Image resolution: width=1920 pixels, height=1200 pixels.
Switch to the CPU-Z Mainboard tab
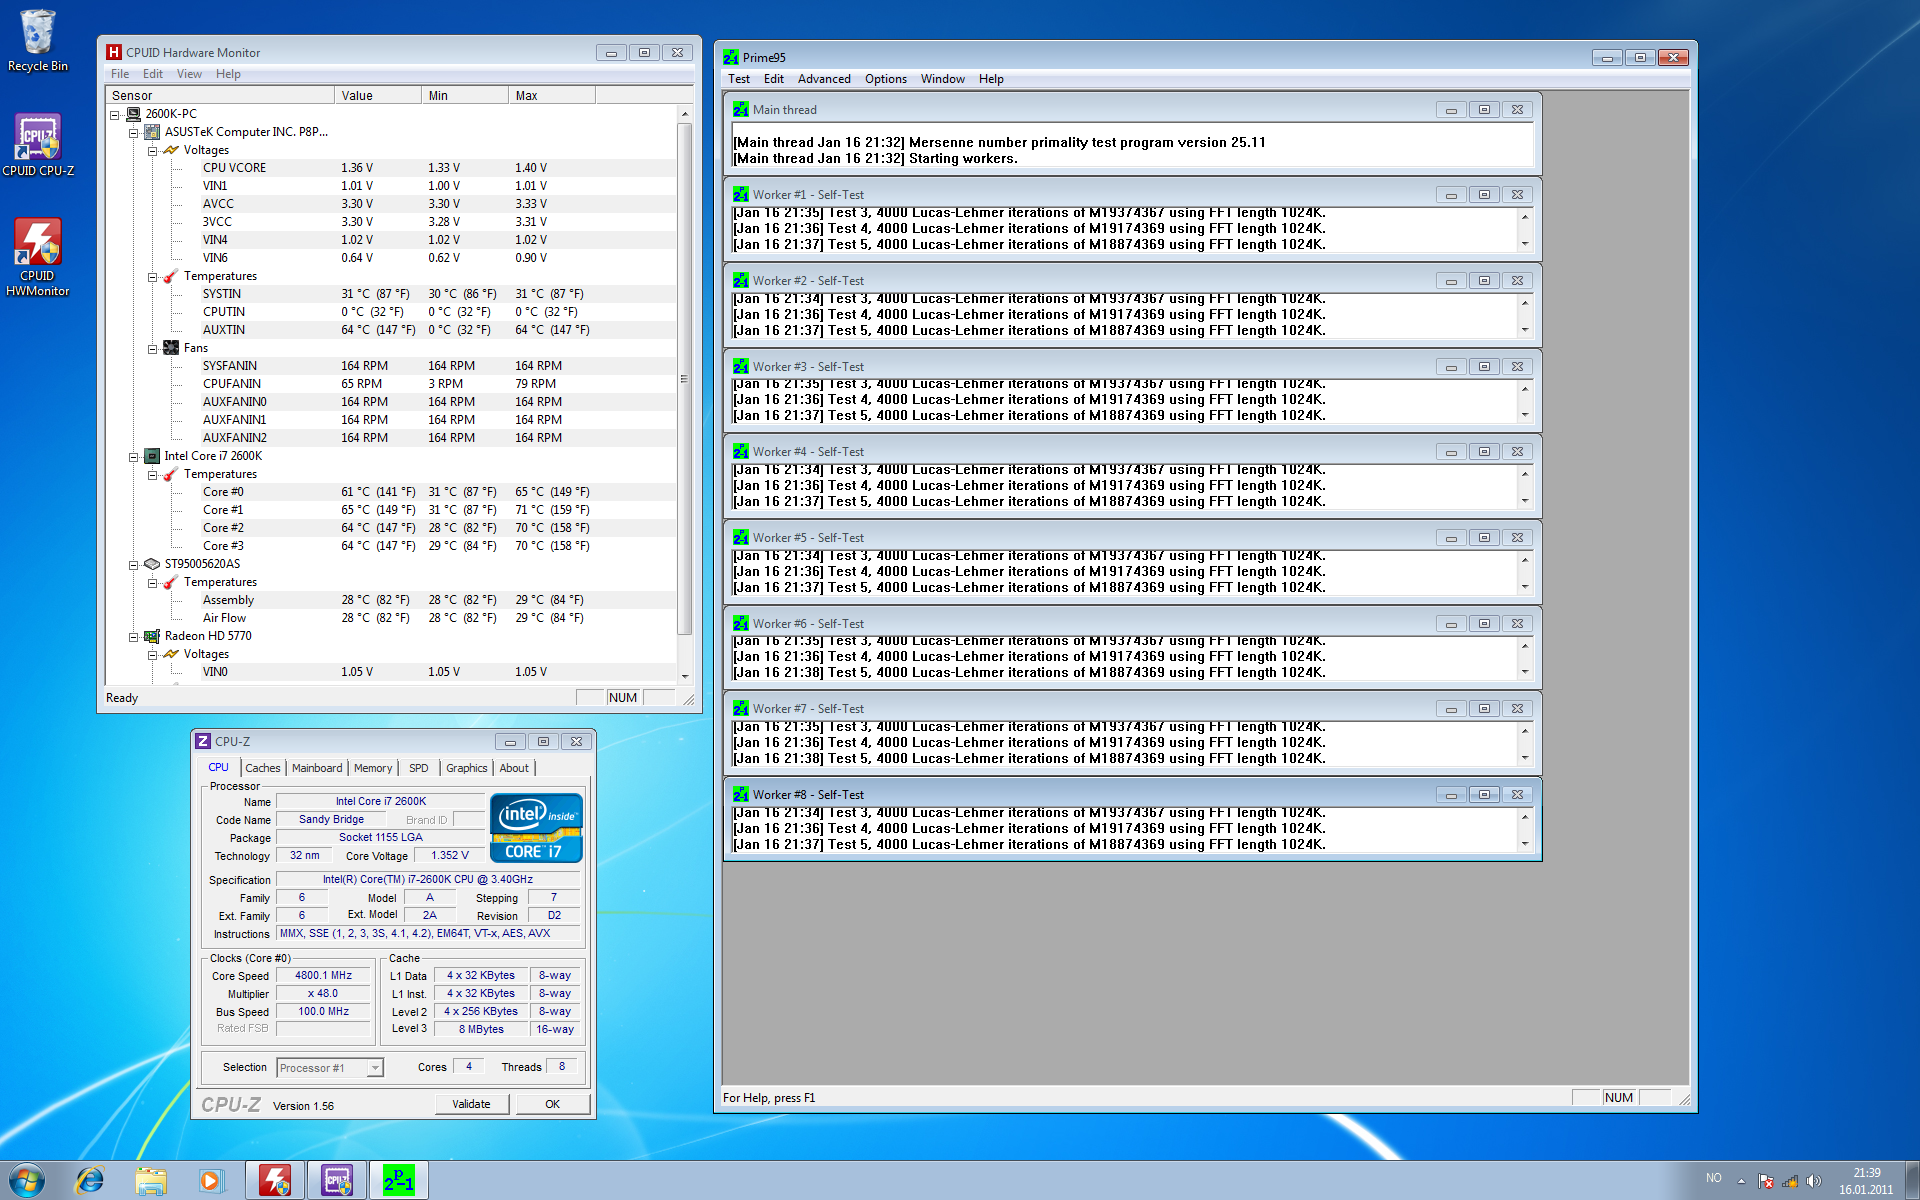coord(317,768)
